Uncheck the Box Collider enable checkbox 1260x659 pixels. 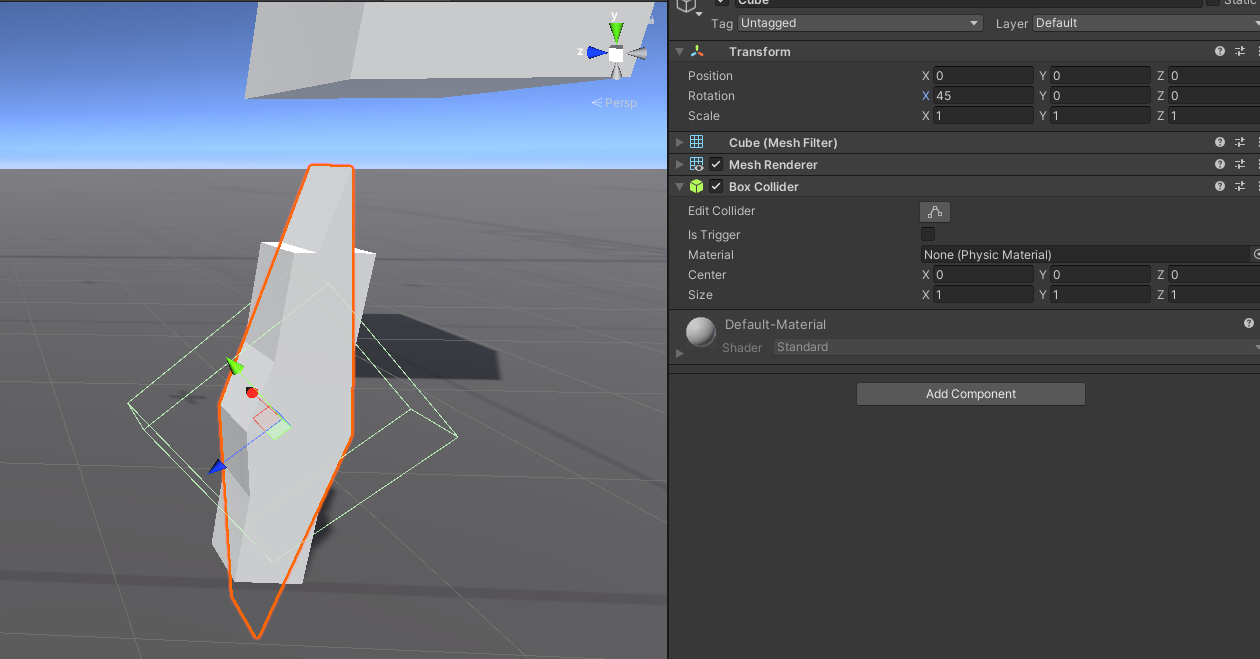click(715, 186)
